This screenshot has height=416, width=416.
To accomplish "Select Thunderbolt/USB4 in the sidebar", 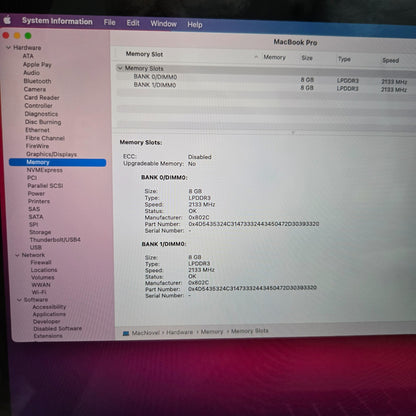I will 55,240.
